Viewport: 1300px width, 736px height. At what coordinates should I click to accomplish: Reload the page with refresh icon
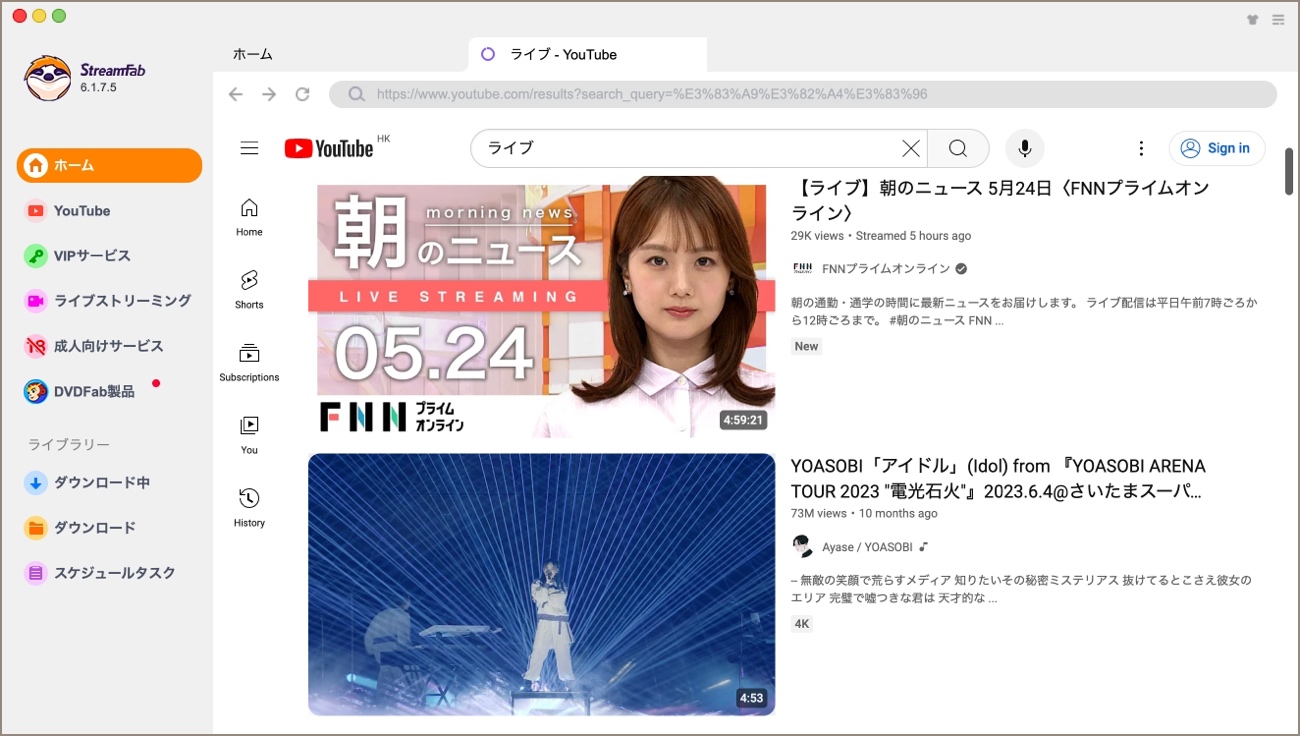[302, 94]
